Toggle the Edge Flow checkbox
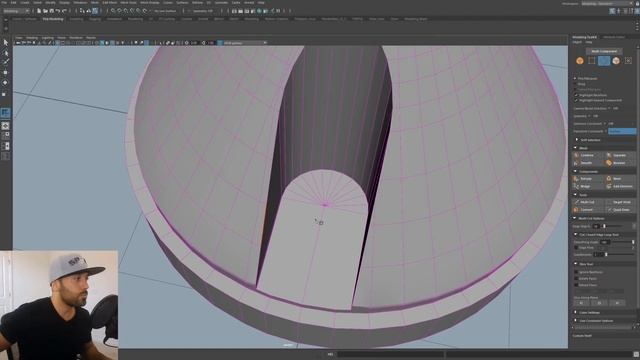 point(576,248)
